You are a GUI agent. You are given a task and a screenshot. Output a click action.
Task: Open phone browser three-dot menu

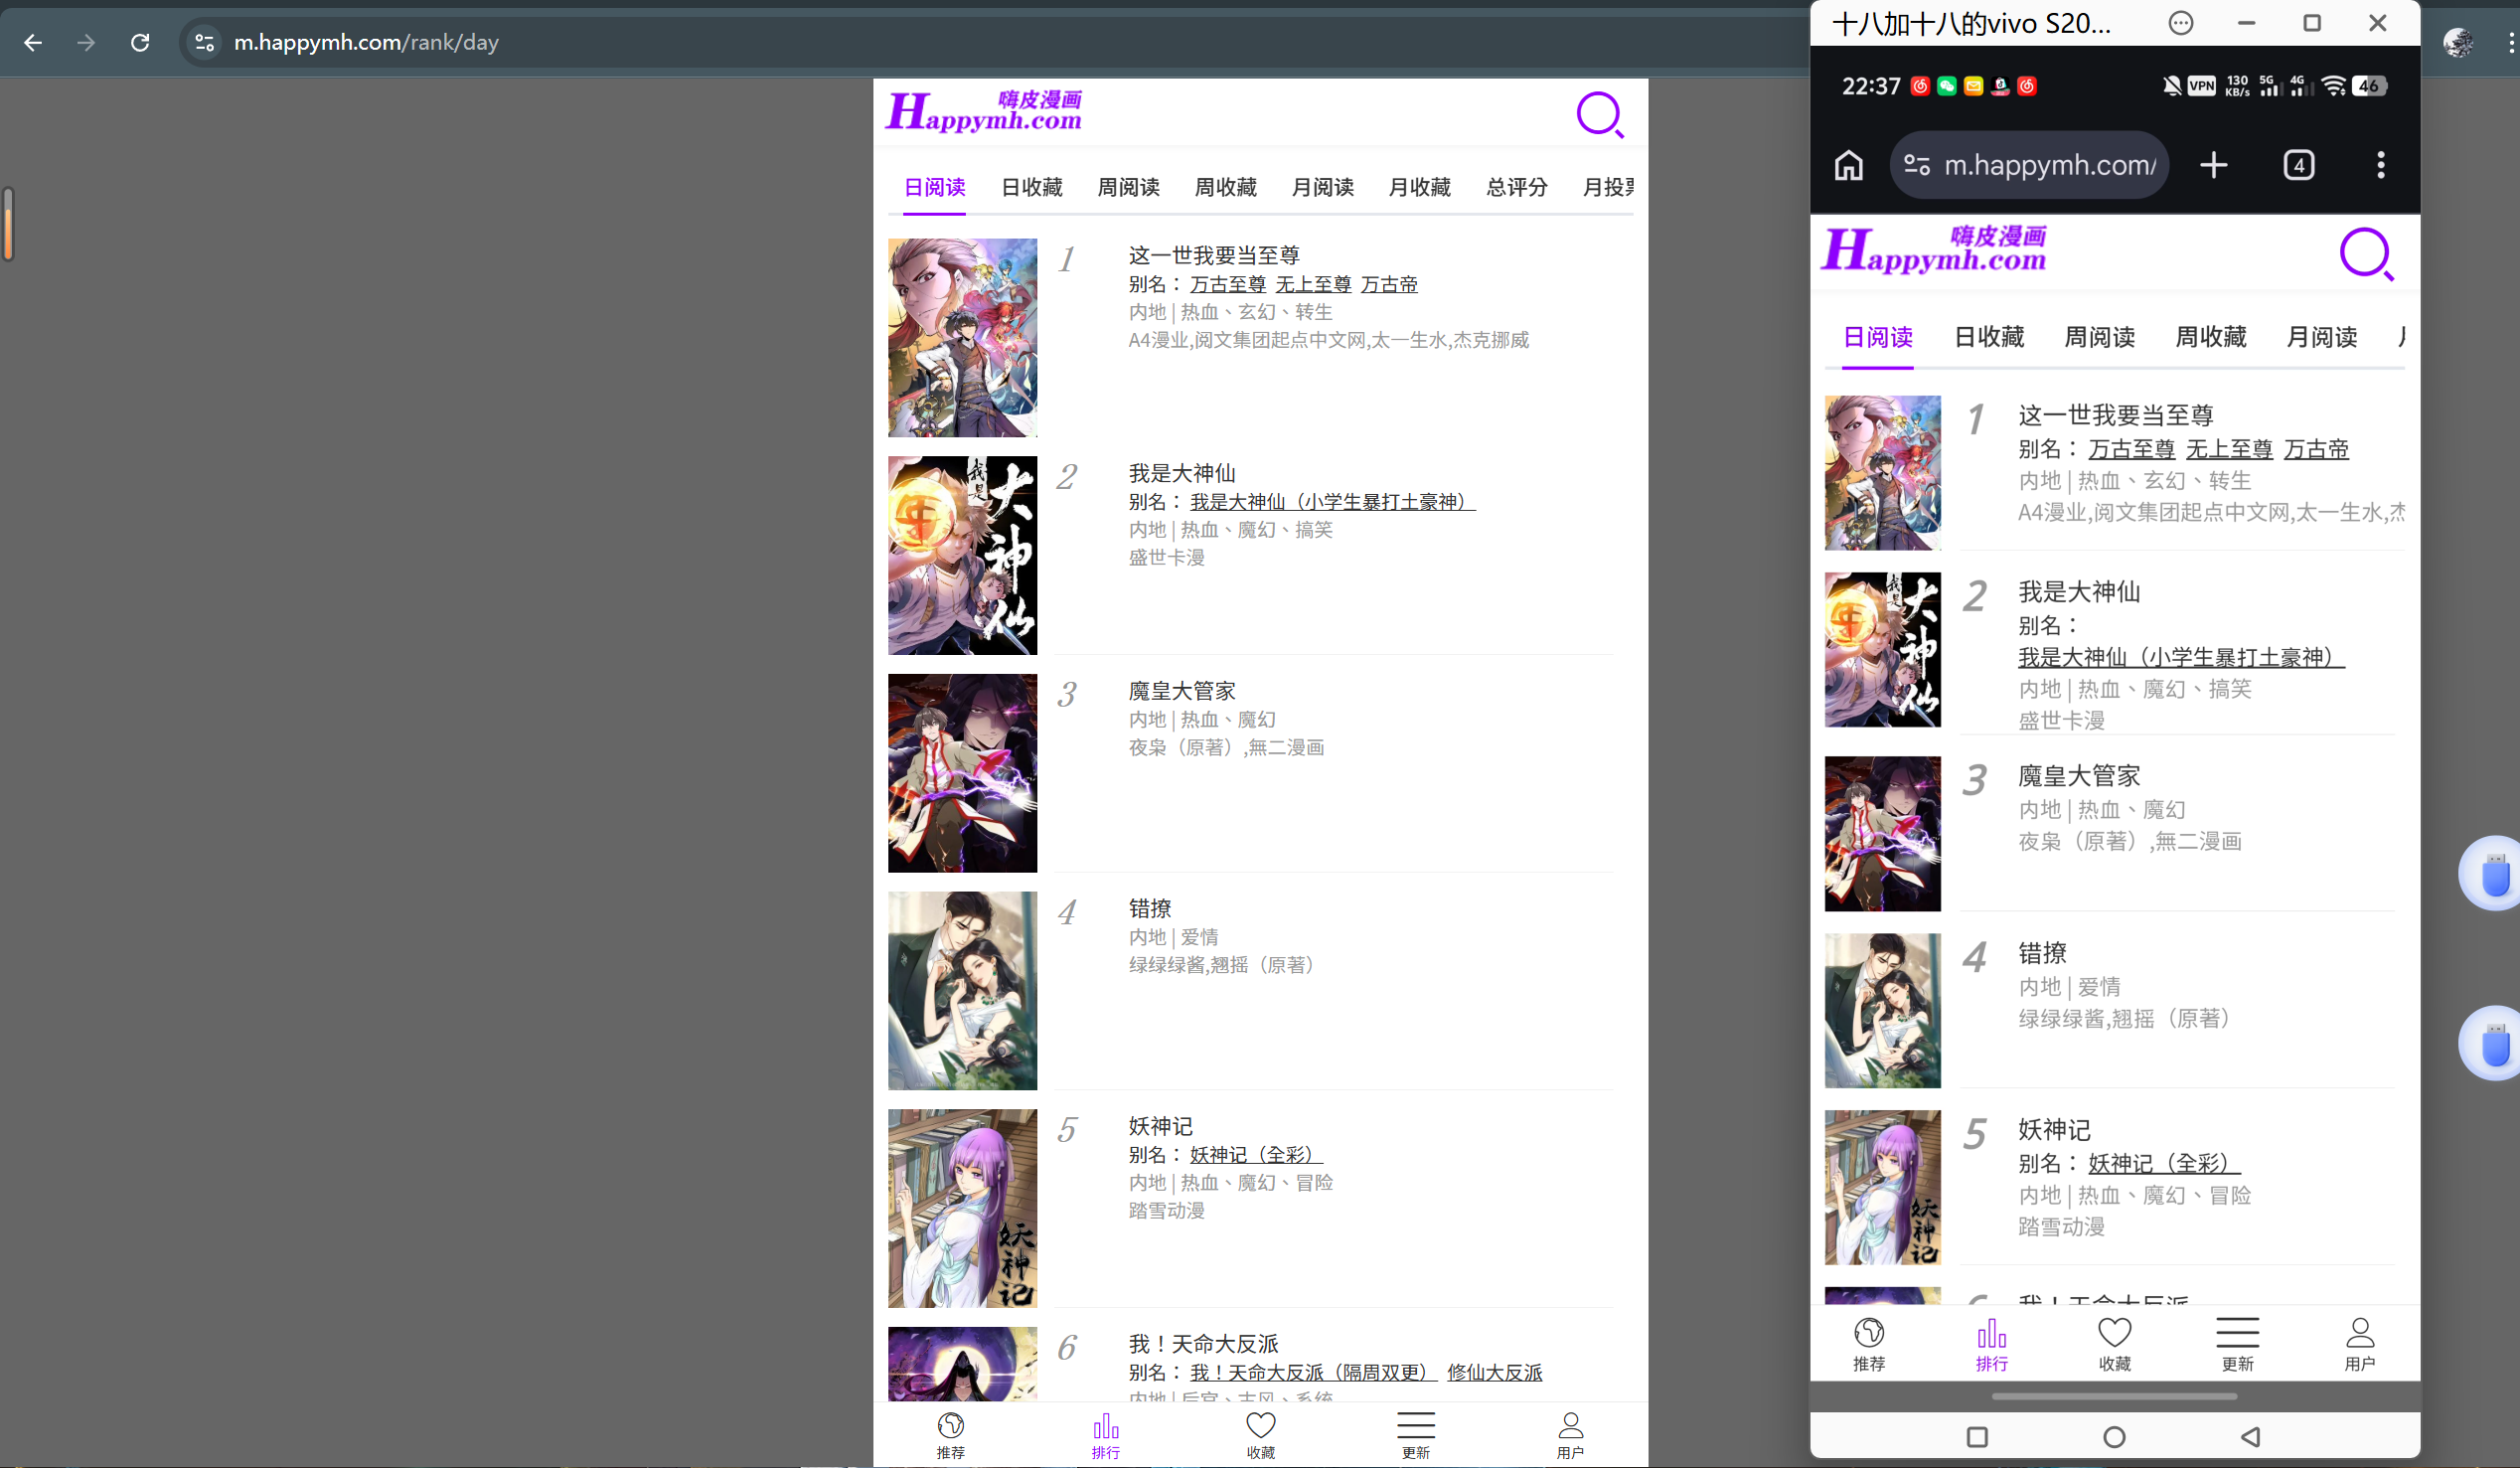point(2380,165)
